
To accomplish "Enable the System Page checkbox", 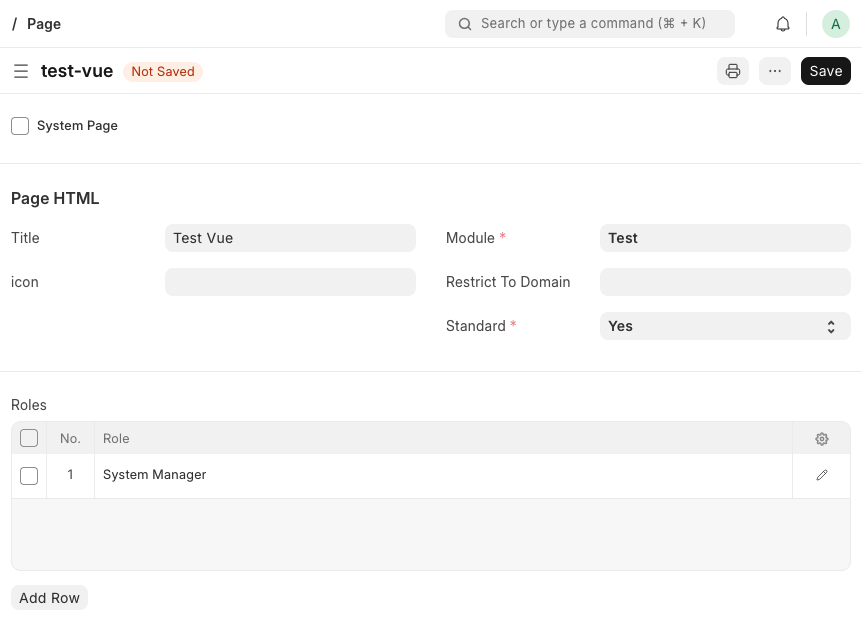I will tap(20, 126).
